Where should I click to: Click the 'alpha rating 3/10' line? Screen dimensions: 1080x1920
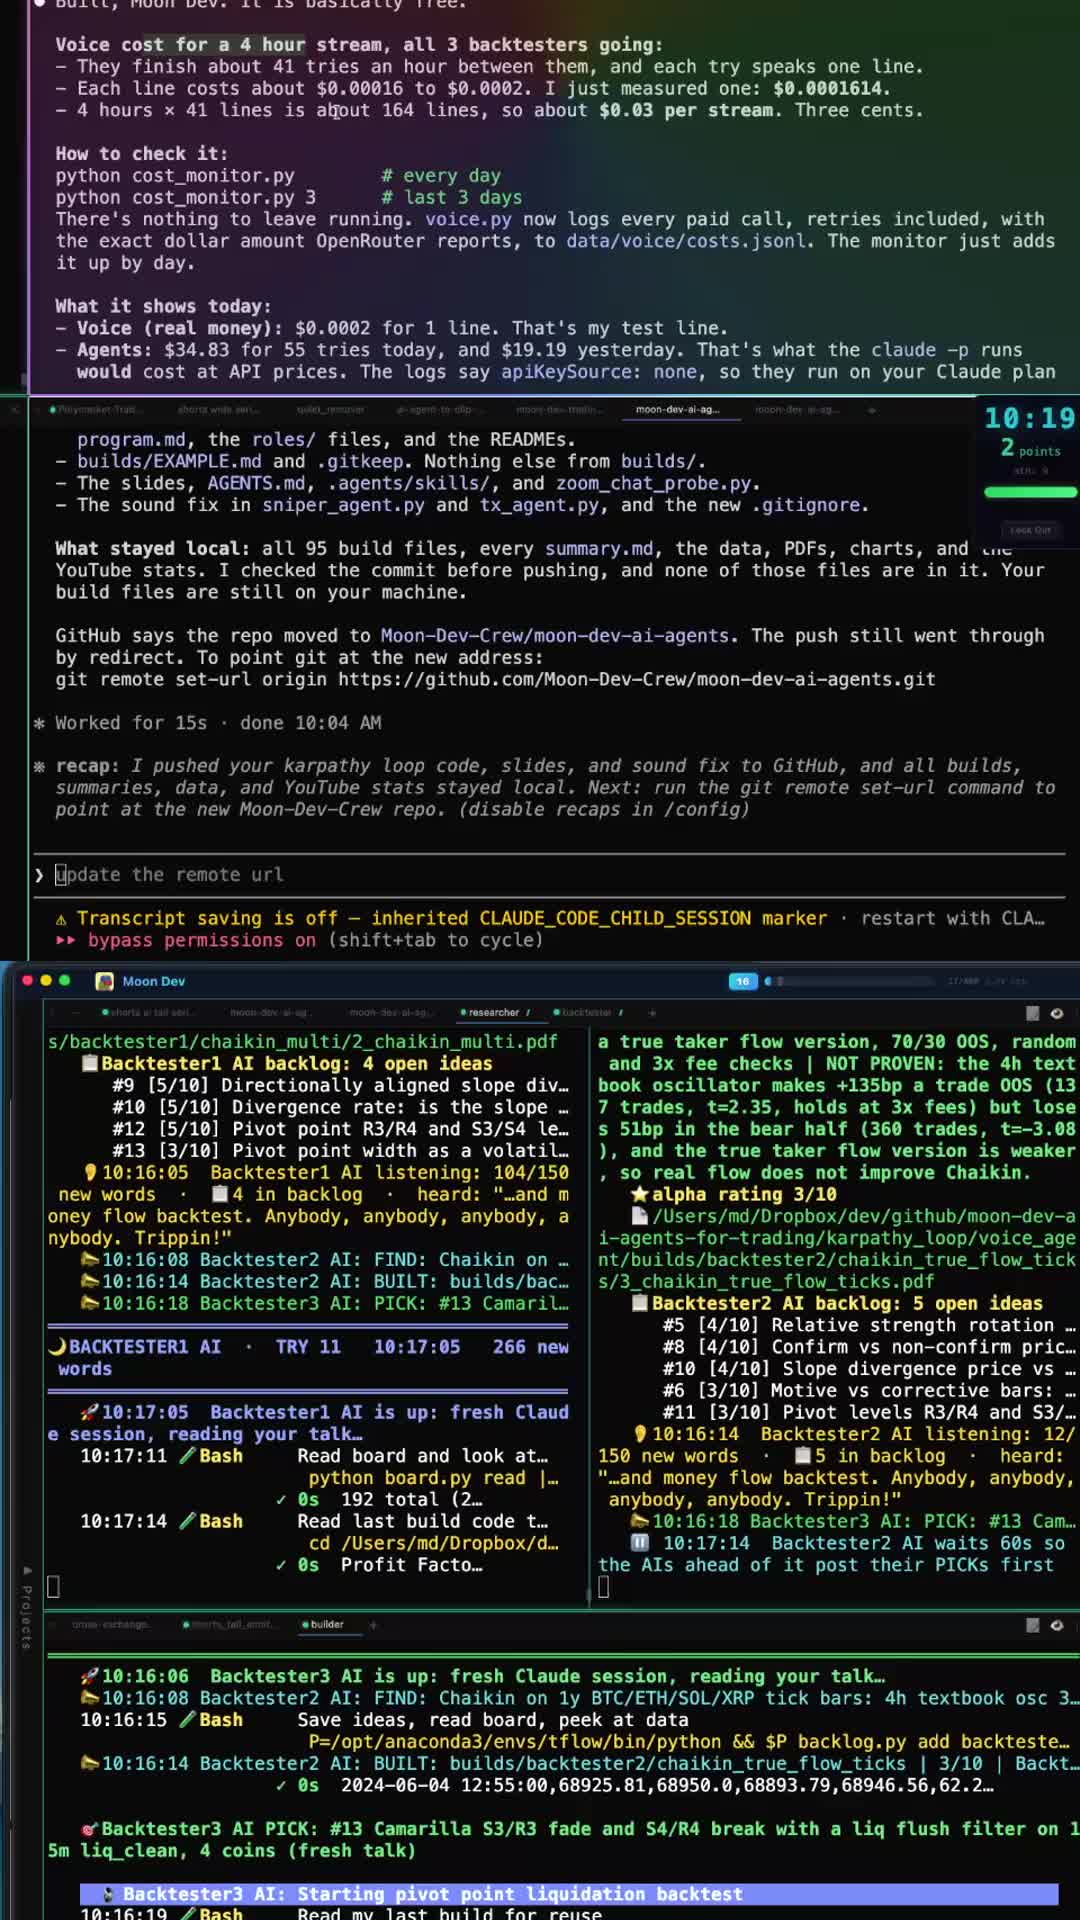[x=734, y=1195]
